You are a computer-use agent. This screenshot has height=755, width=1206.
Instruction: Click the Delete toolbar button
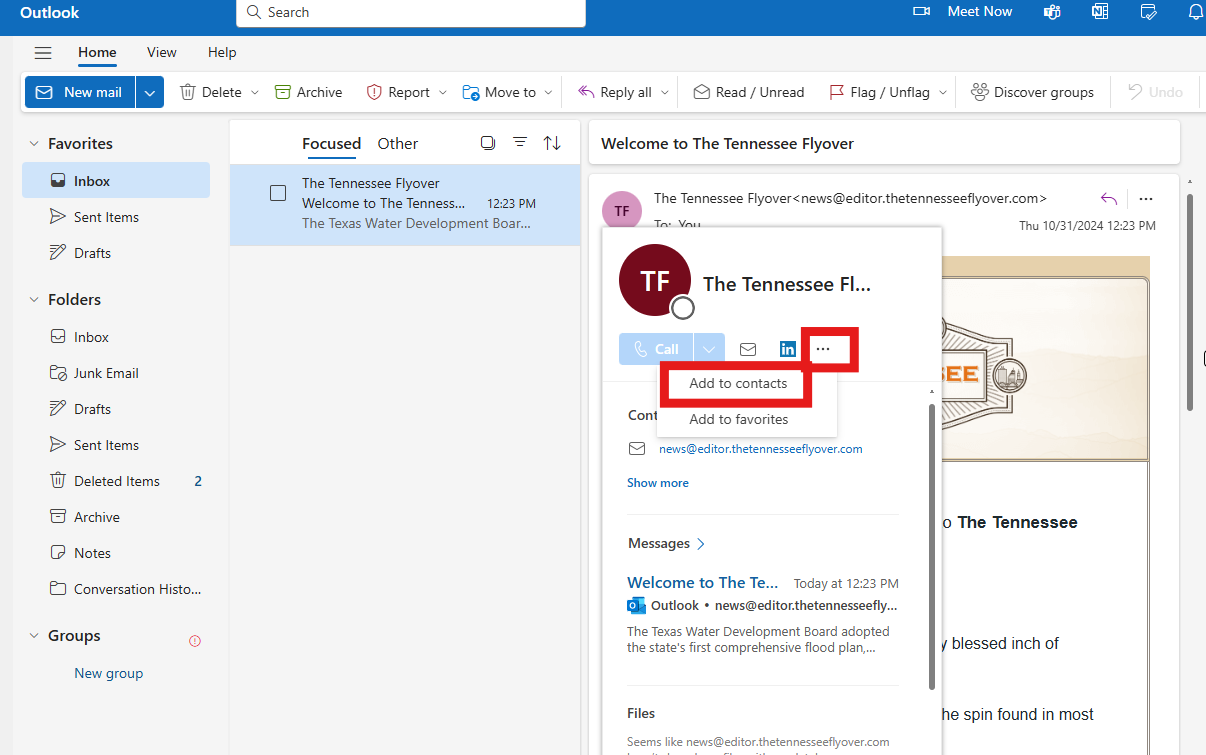211,92
